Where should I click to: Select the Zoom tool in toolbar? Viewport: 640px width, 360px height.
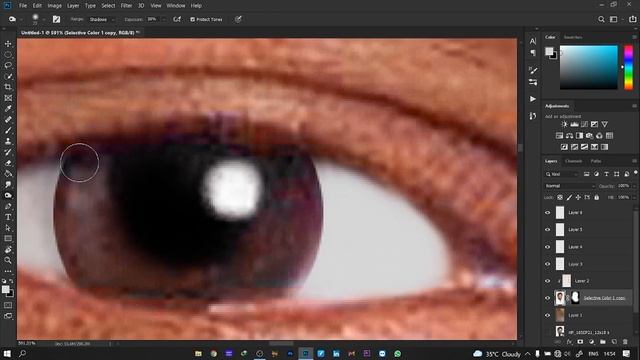point(8,260)
